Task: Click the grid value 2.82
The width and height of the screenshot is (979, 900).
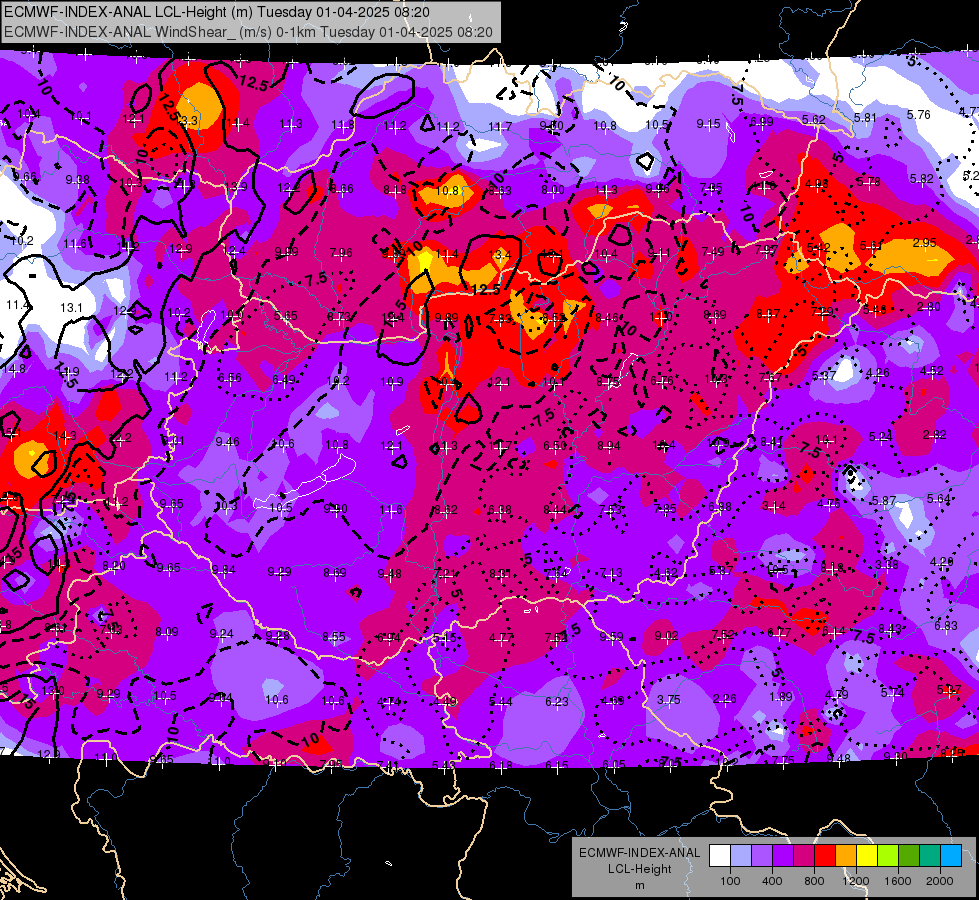Action: click(935, 435)
